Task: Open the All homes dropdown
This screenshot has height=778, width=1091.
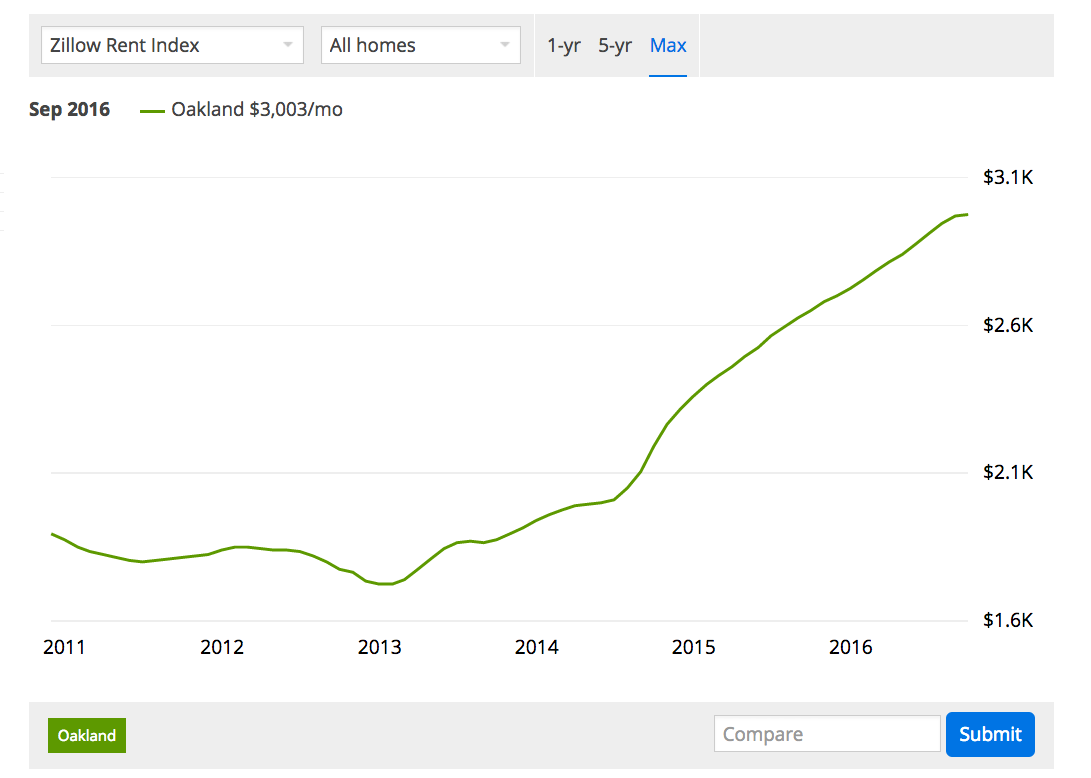Action: click(x=420, y=45)
